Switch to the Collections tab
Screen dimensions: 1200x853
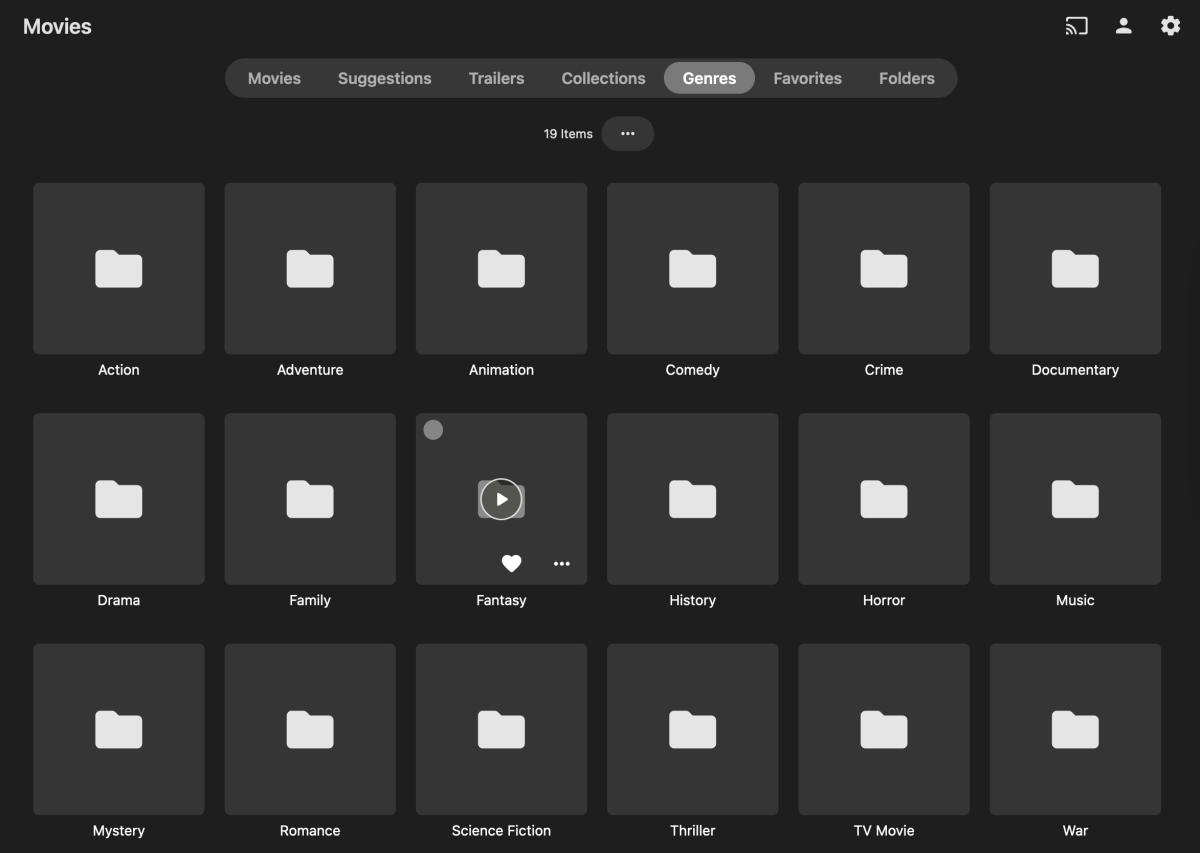click(602, 77)
